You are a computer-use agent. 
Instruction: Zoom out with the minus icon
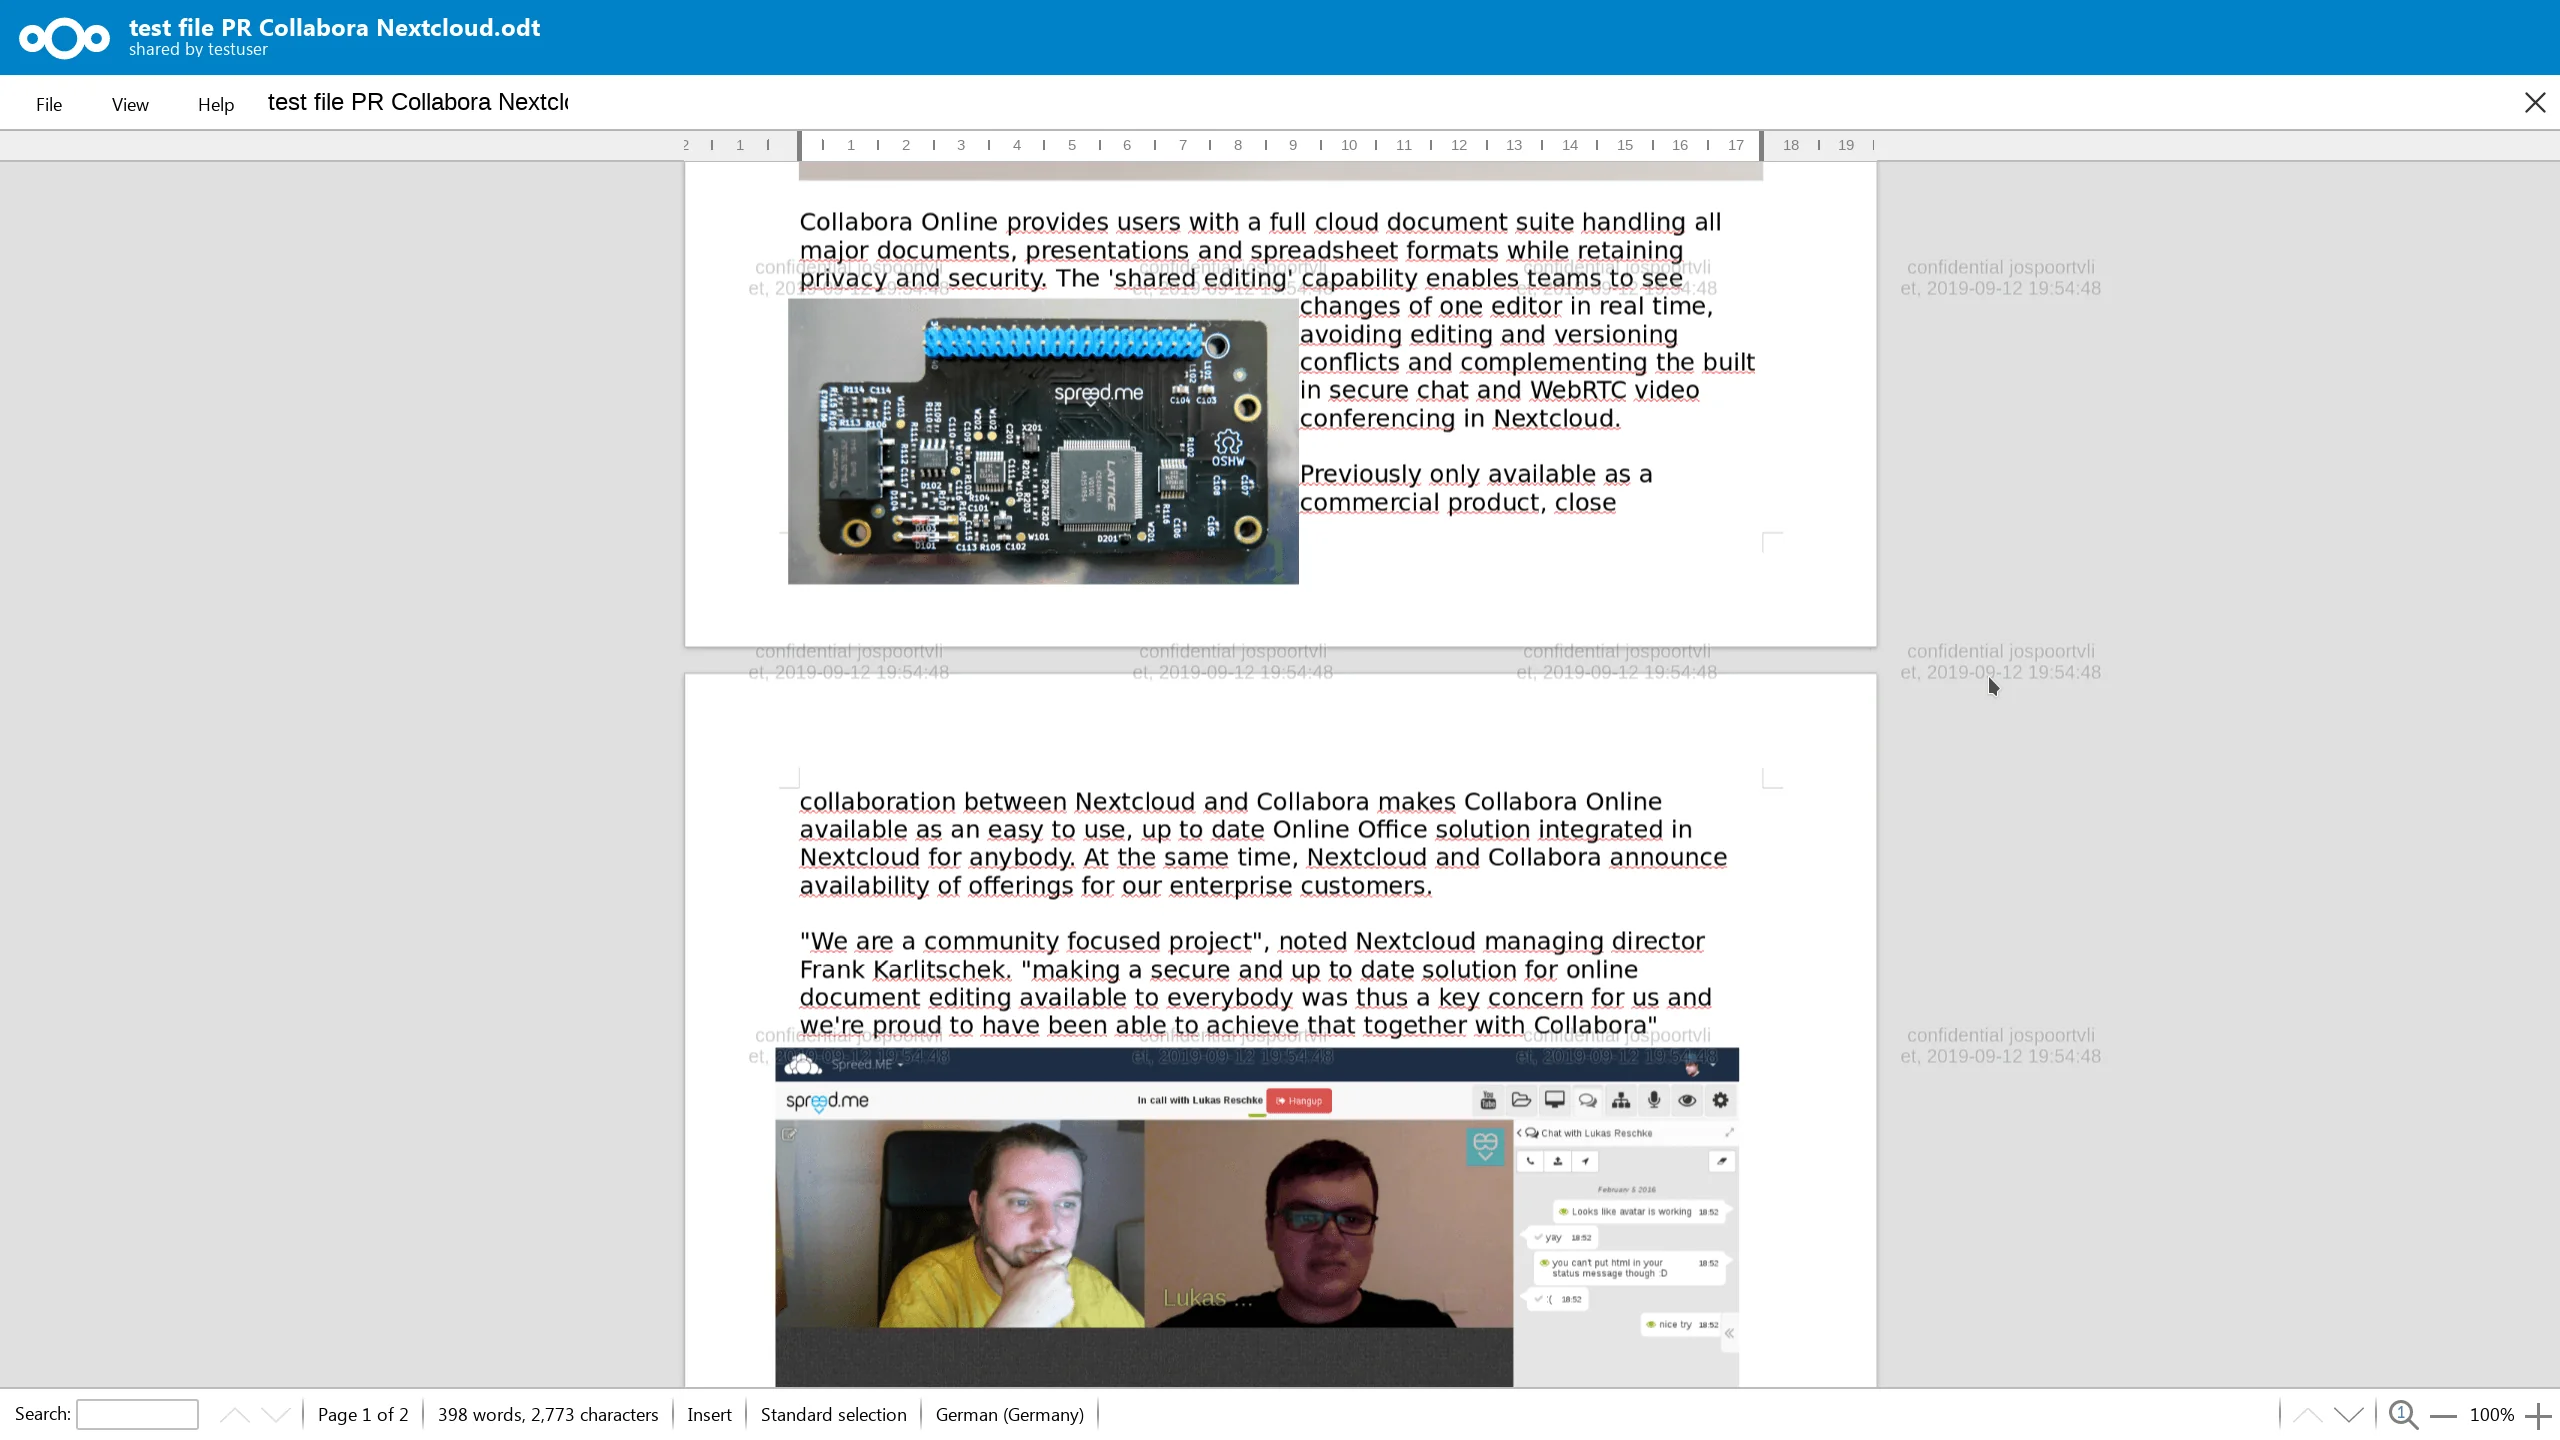point(2443,1415)
